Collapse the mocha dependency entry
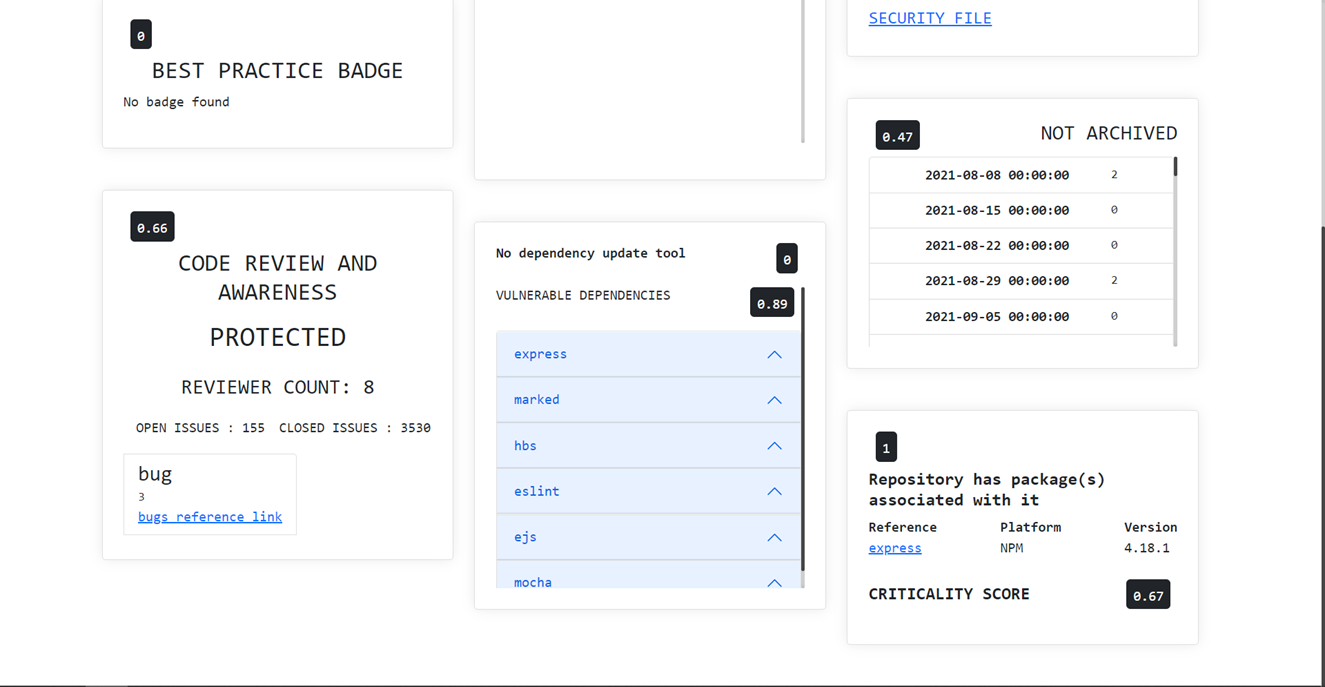The height and width of the screenshot is (687, 1325). 773,582
